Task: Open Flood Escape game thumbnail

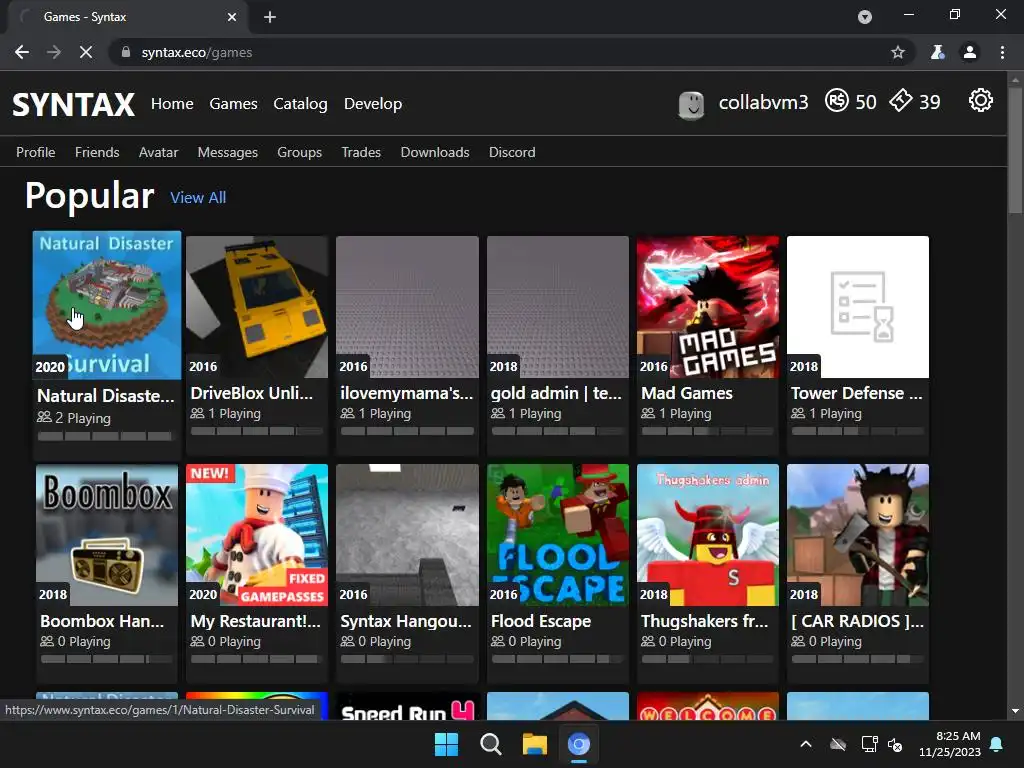Action: pos(558,535)
